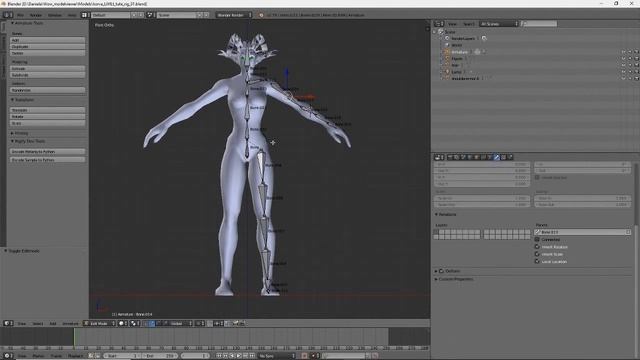Open the Playback menu in timeline
Screen dimensions: 640x360
click(x=75, y=356)
